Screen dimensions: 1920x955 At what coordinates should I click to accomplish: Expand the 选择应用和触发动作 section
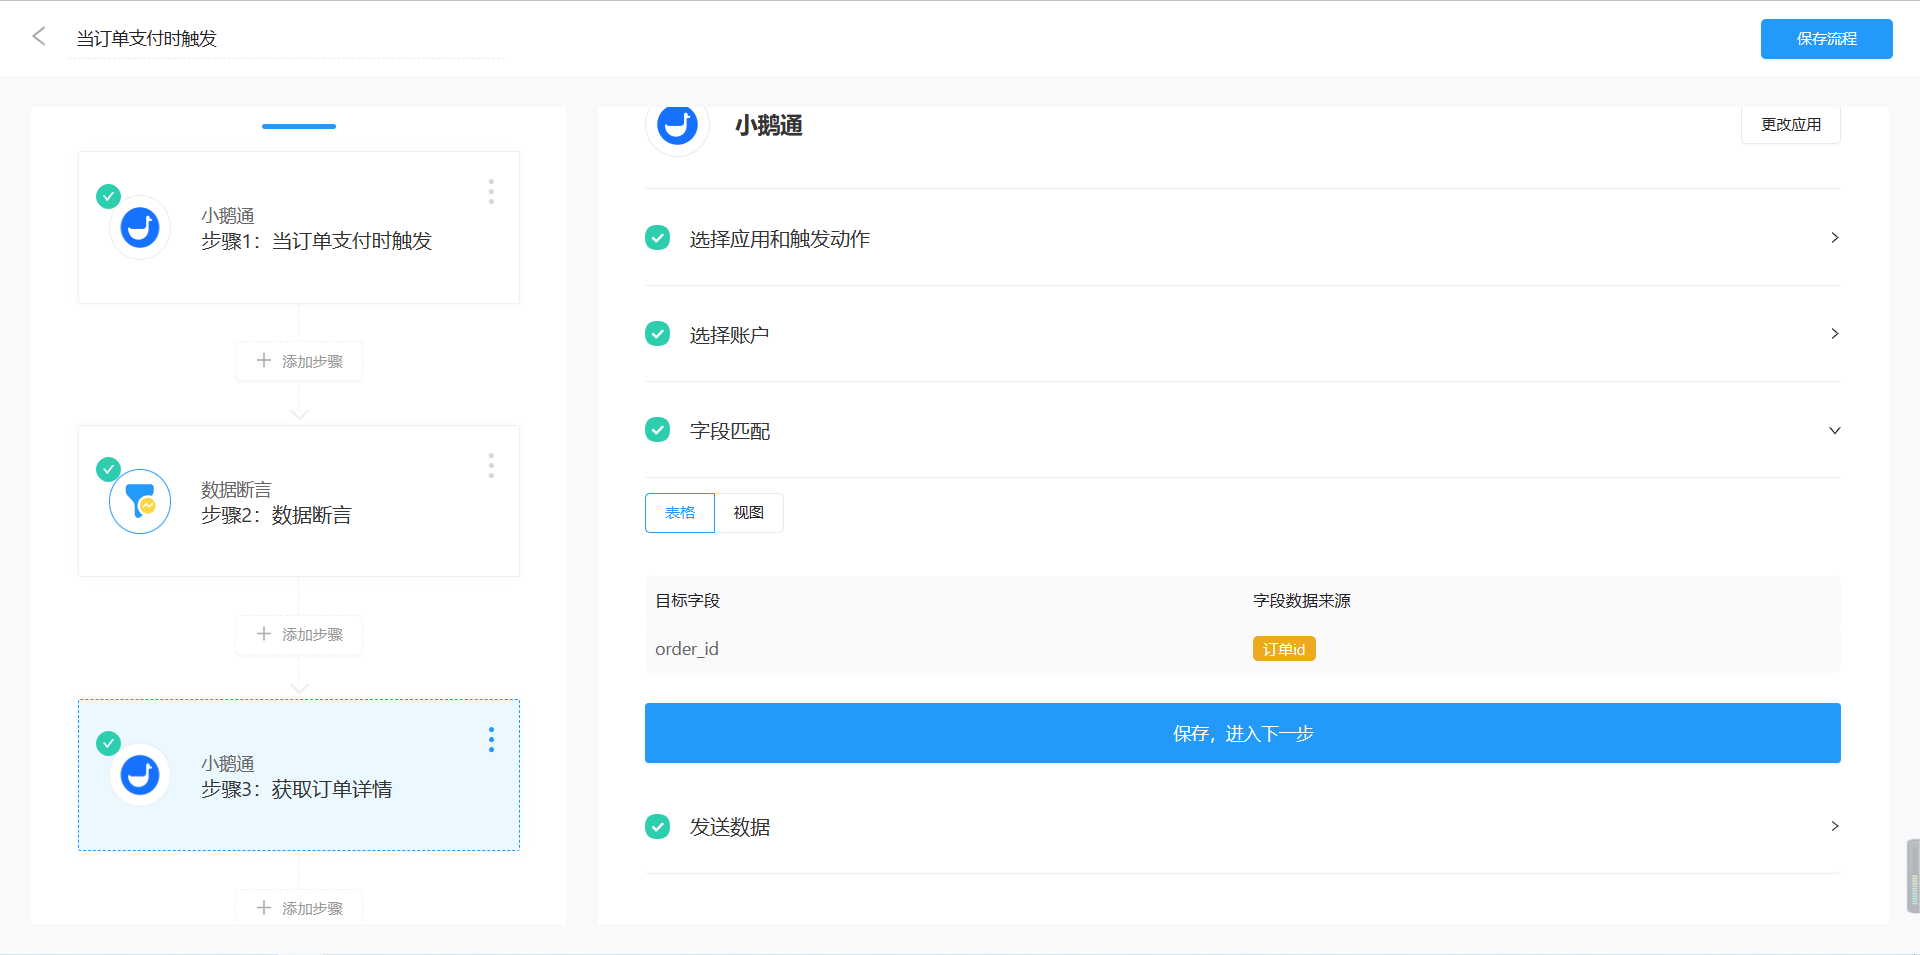point(1242,238)
